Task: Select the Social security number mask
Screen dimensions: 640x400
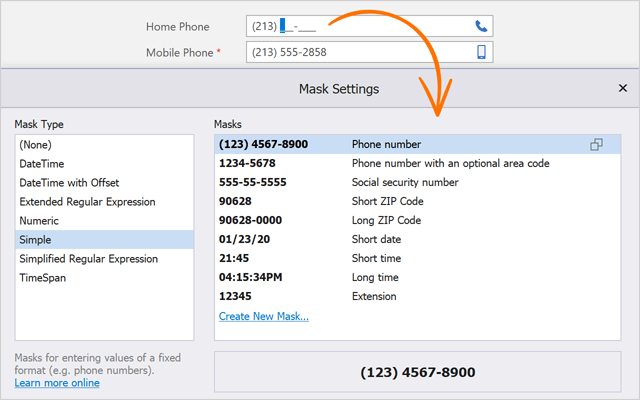Action: click(x=405, y=183)
